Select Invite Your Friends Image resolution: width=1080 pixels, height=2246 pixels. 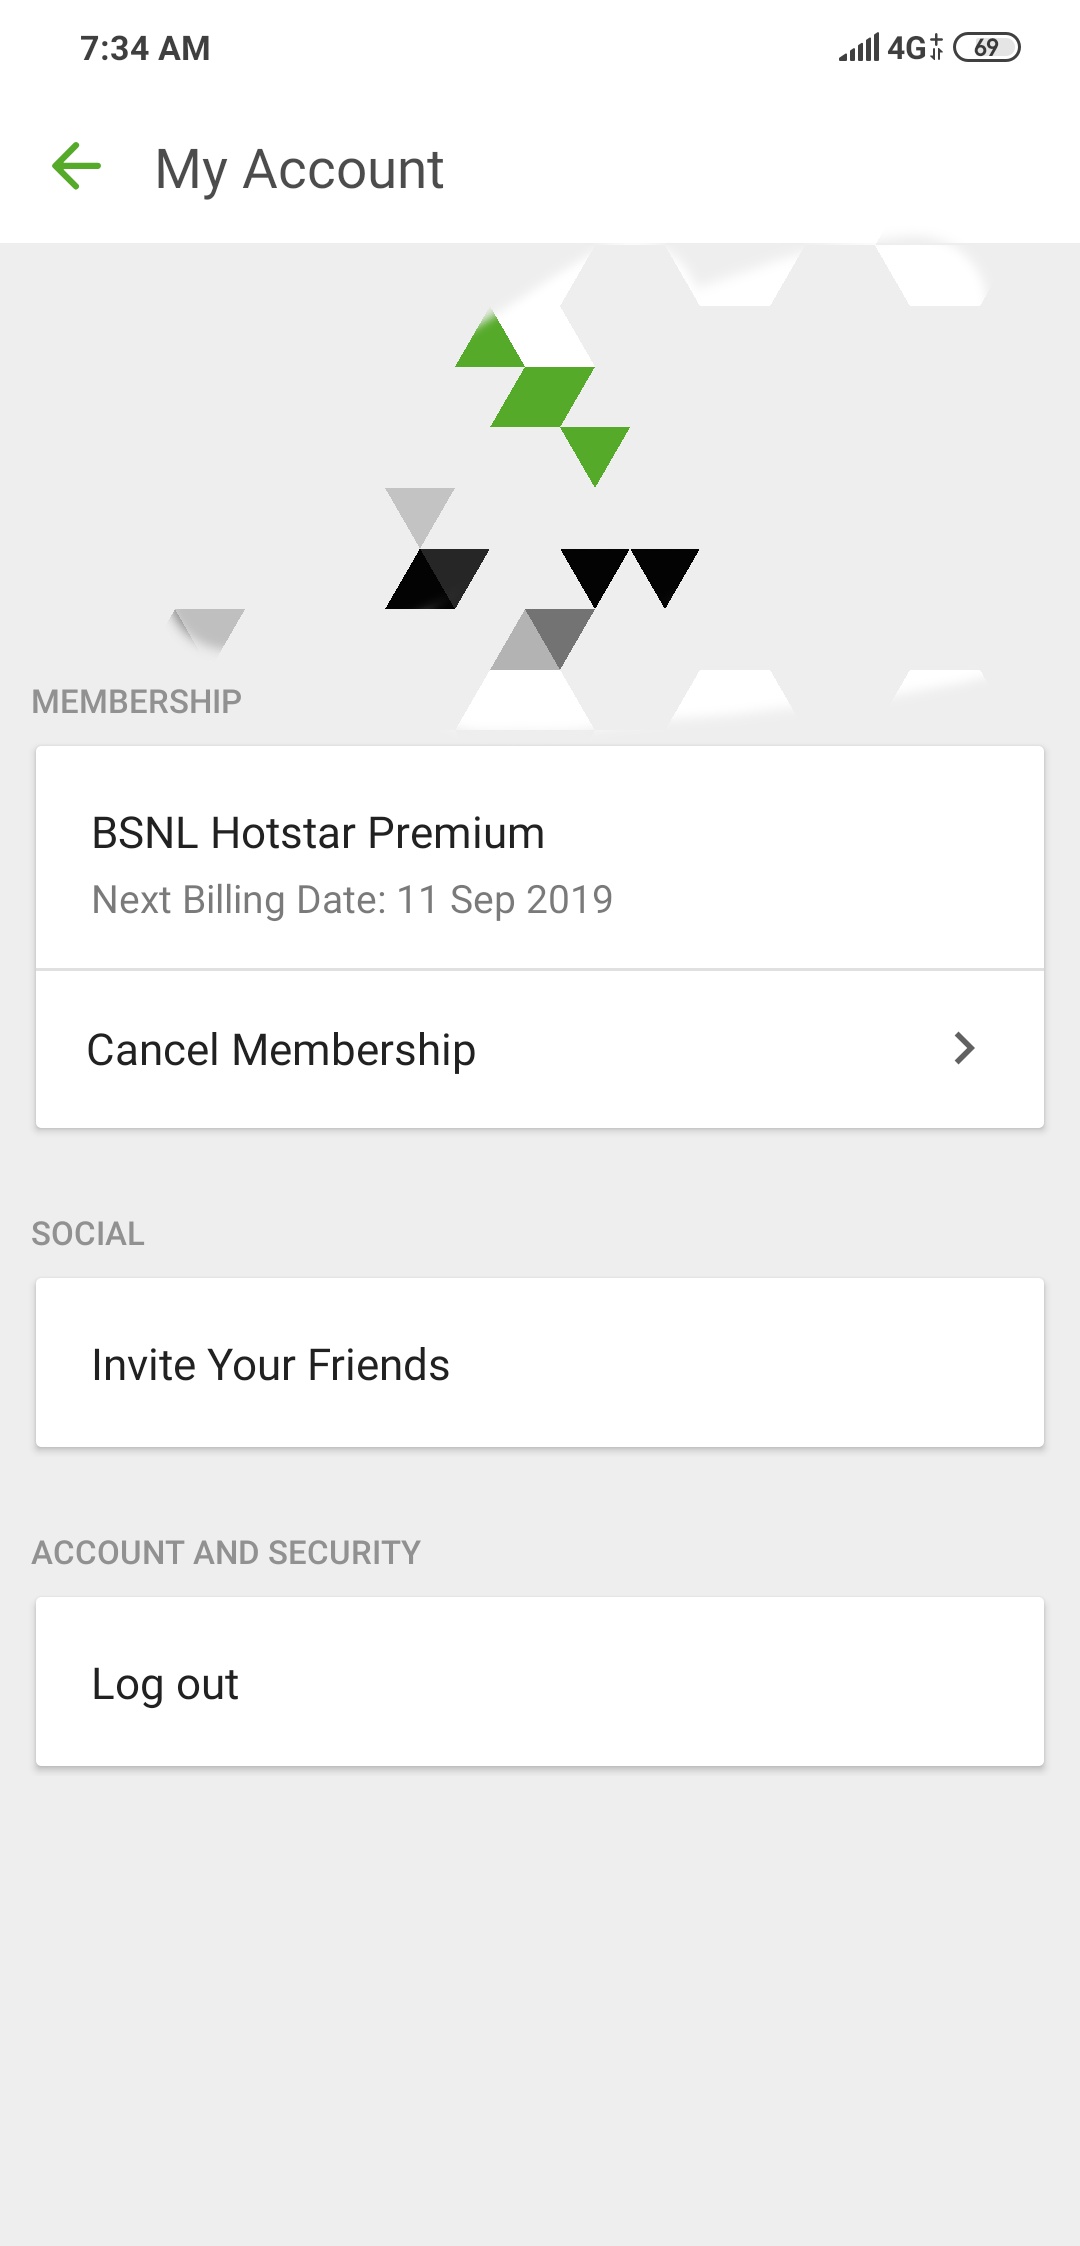pyautogui.click(x=270, y=1364)
